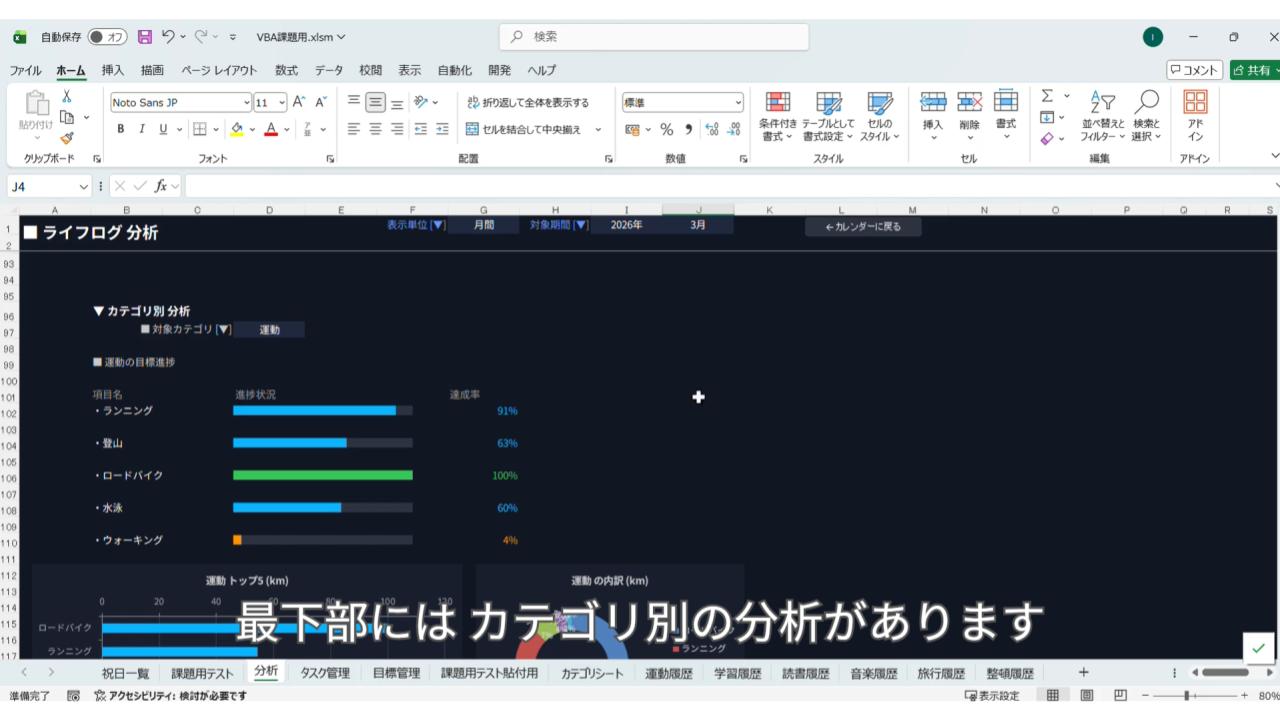Apply italic formatting icon

[142, 129]
